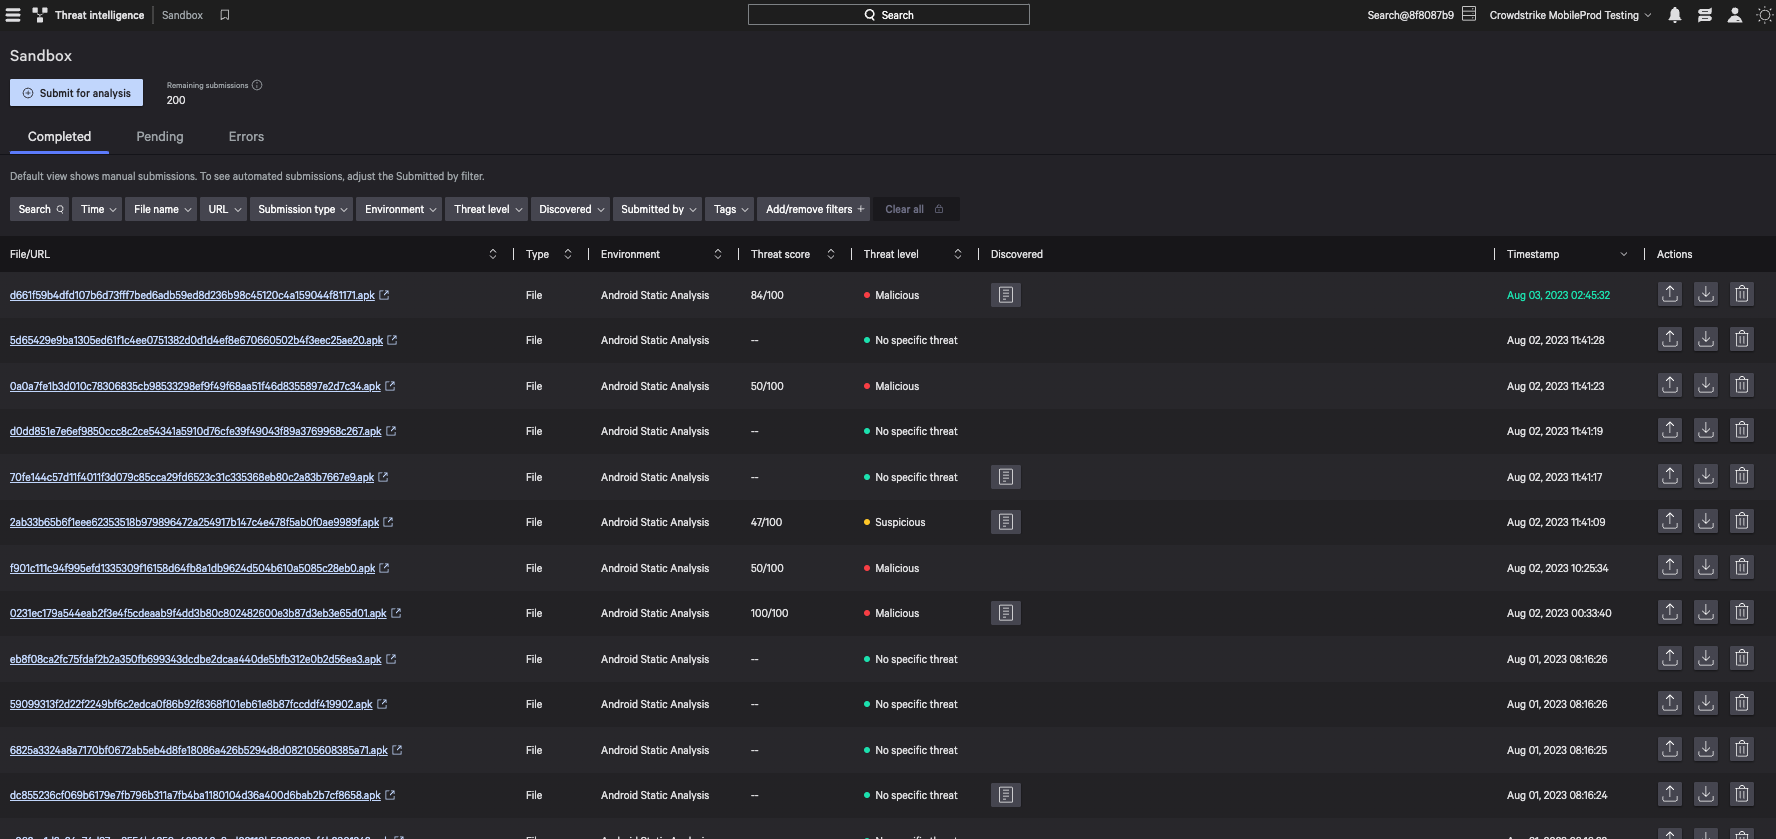Open the hamburger navigation menu

(x=13, y=15)
